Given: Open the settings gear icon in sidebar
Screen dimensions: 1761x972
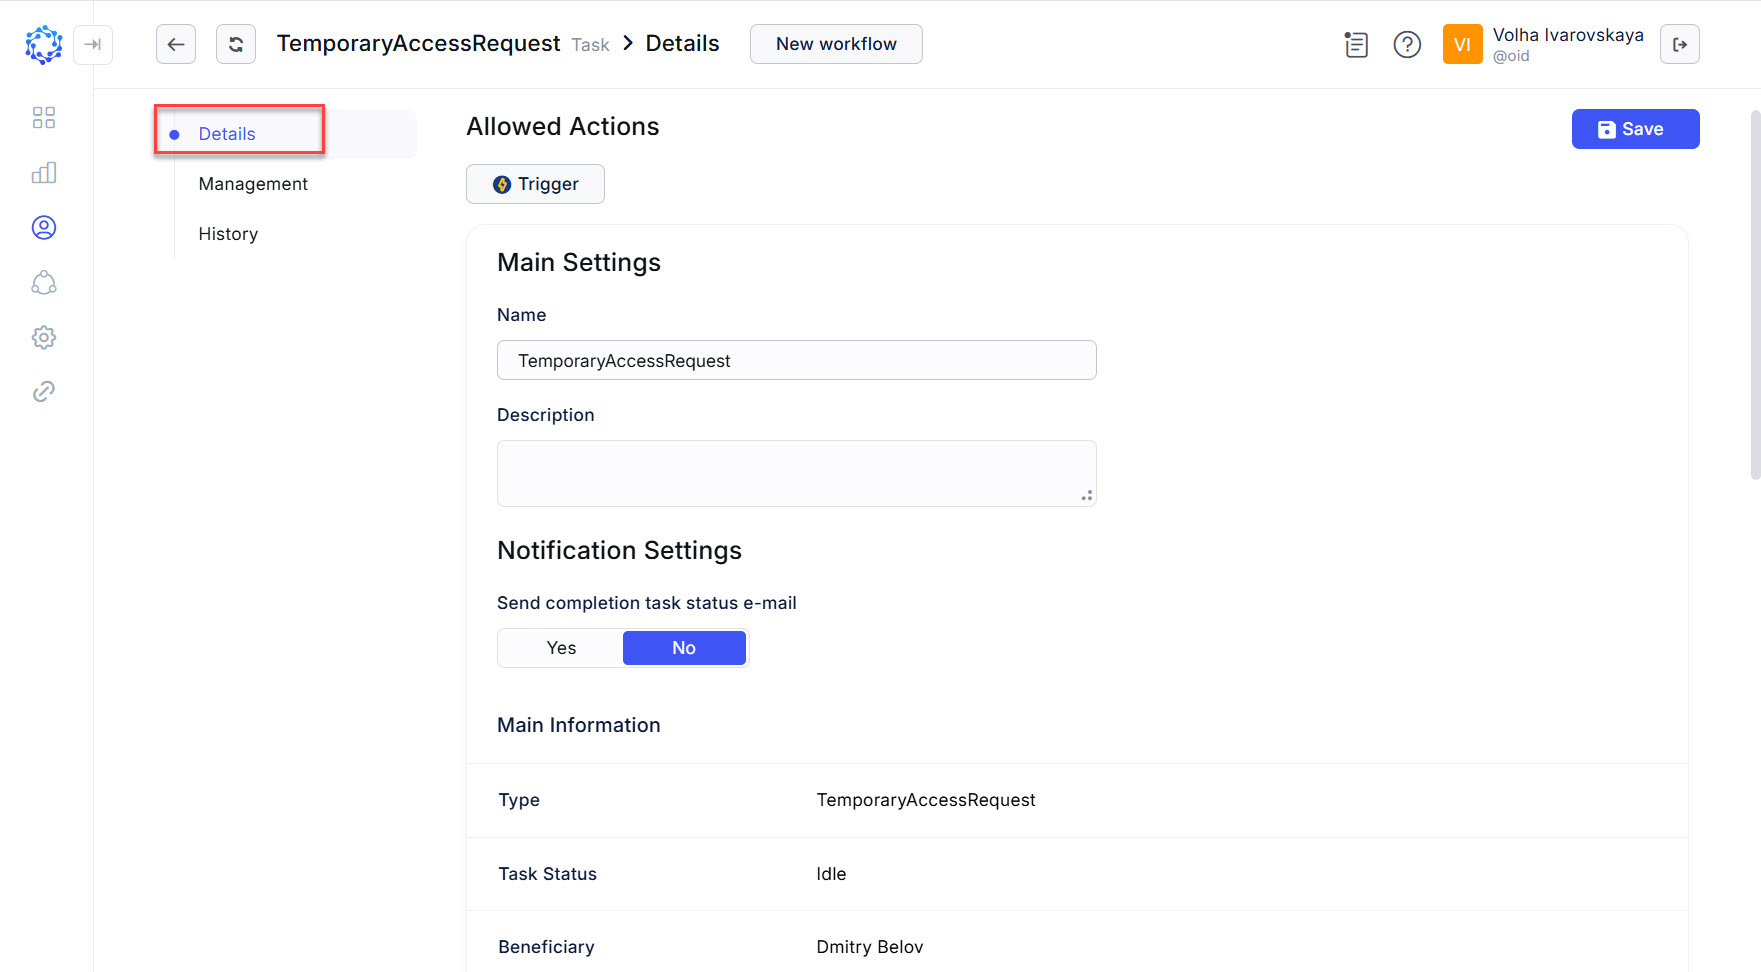Looking at the screenshot, I should click(x=43, y=337).
